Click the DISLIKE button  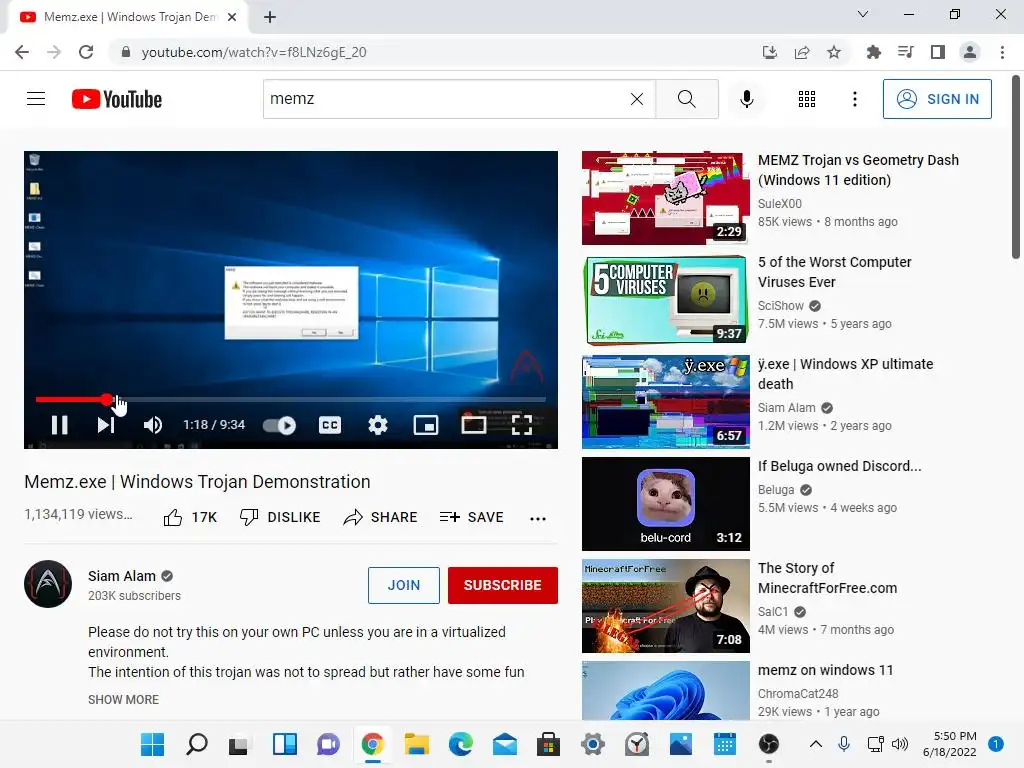pos(280,517)
